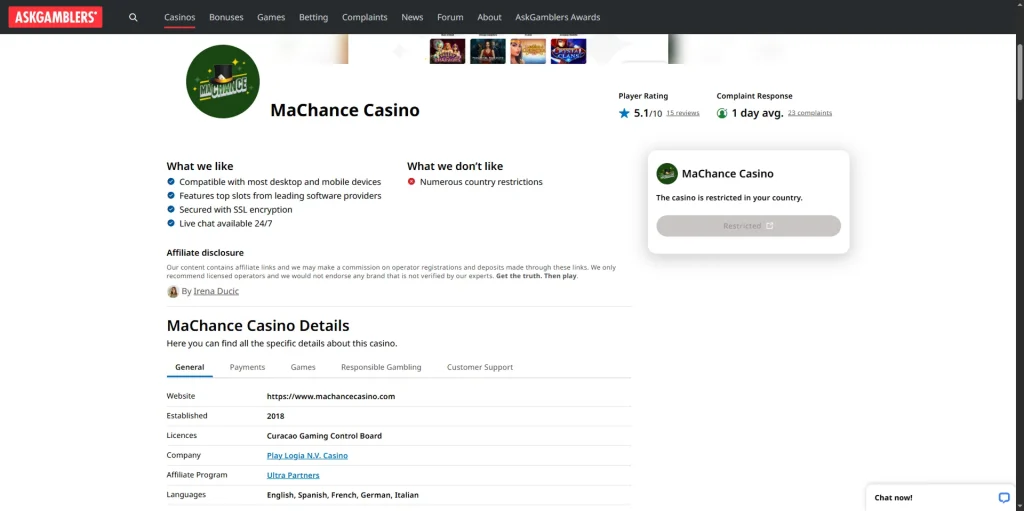The image size is (1024, 511).
Task: Open Play Logia N.V. Casino link
Action: (308, 455)
